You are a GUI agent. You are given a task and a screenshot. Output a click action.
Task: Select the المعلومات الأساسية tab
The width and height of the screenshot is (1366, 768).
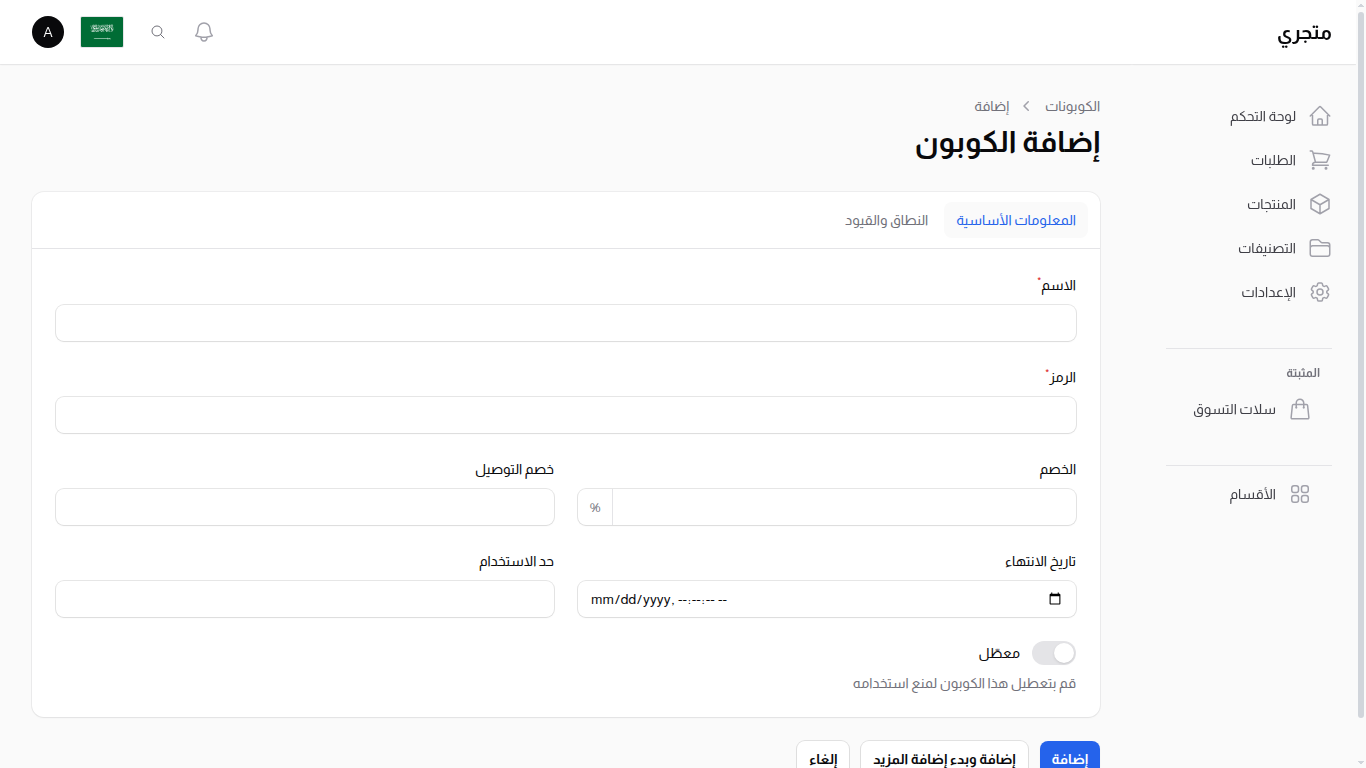click(1015, 220)
